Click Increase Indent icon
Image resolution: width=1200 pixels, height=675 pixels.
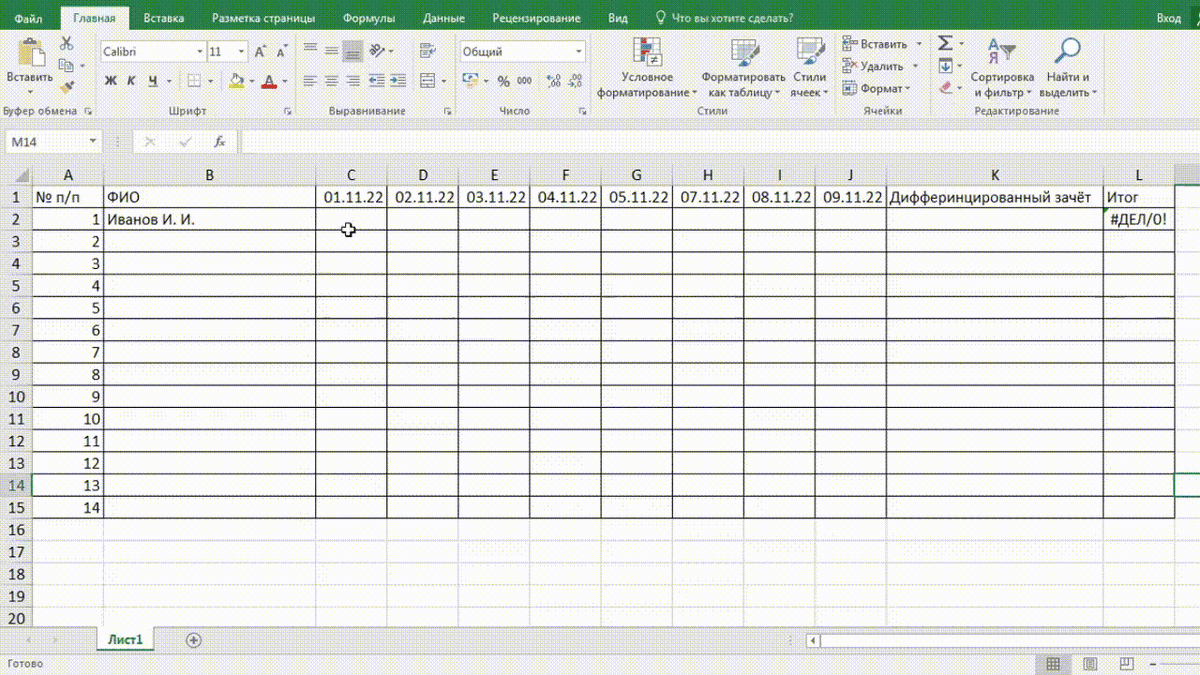pyautogui.click(x=398, y=81)
